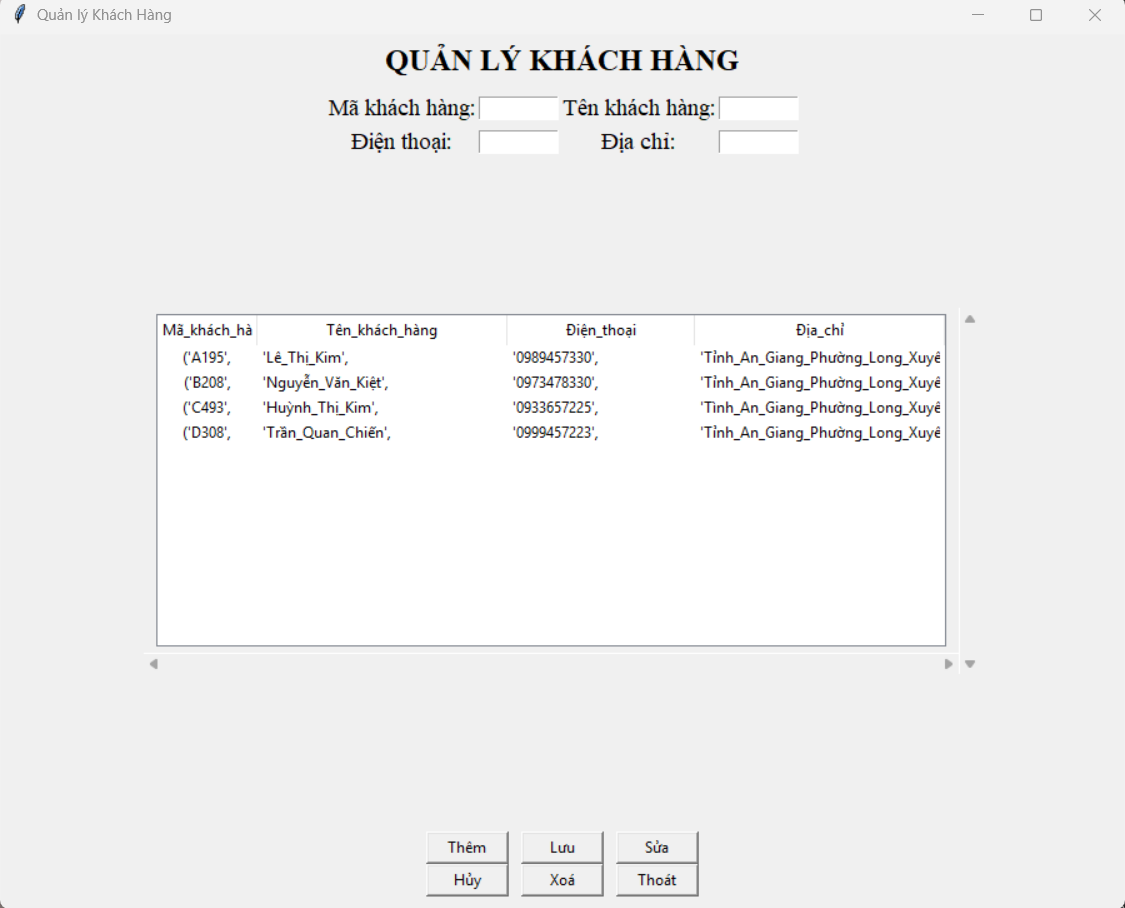Click the Thêm button

[467, 847]
